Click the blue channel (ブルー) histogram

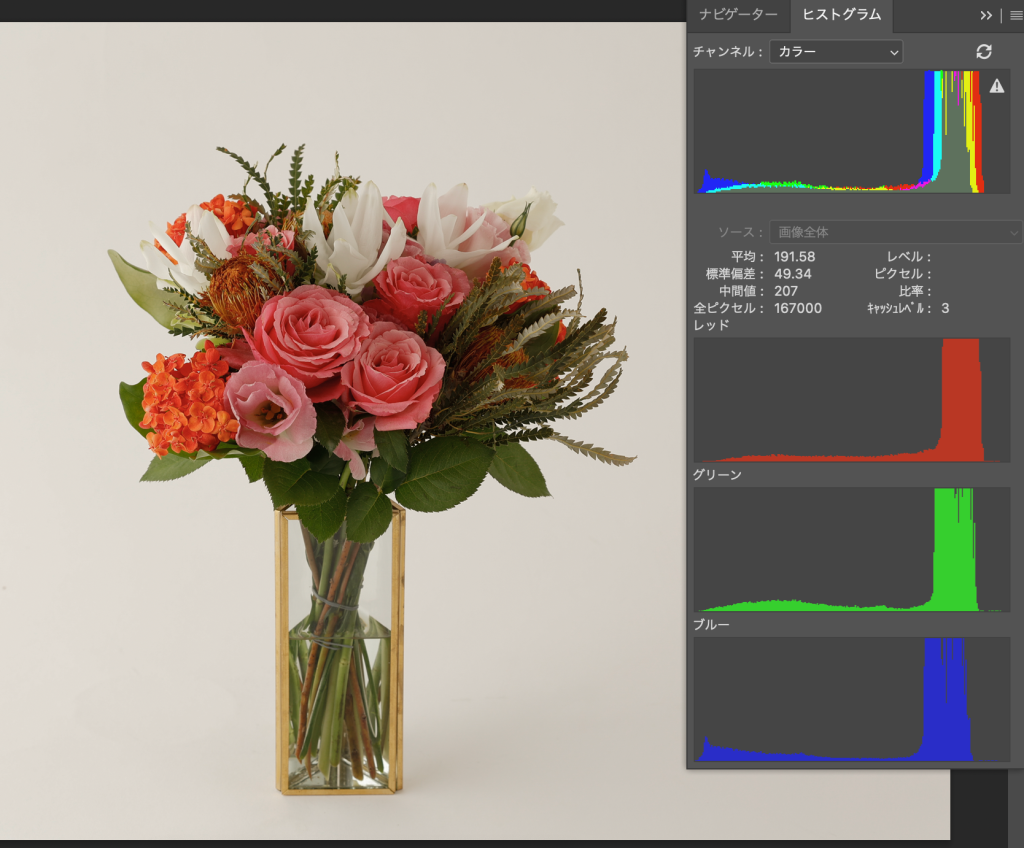pos(851,699)
